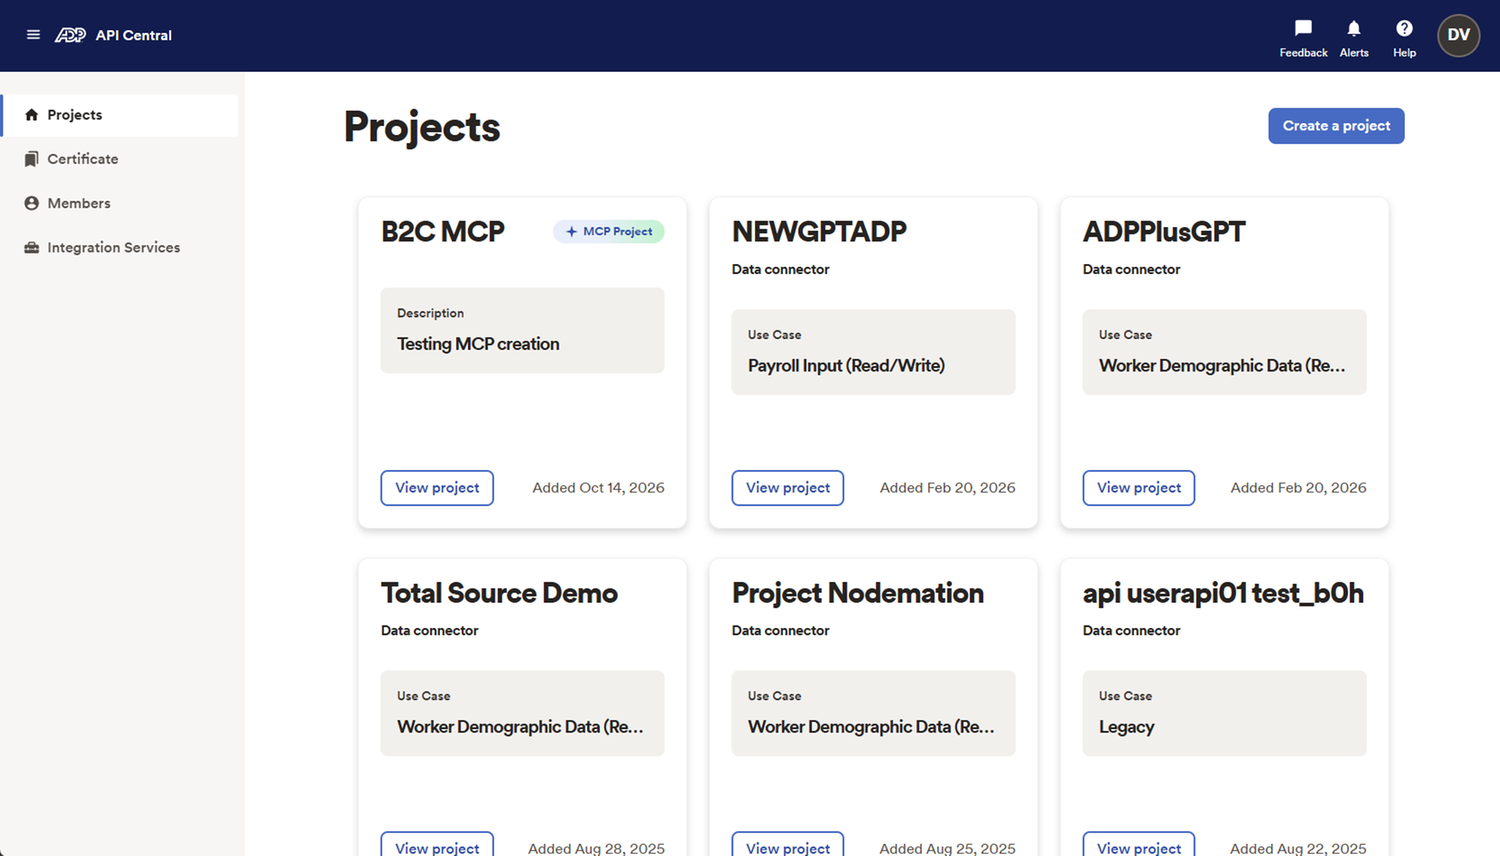Click the Integration Services briefcase icon
Viewport: 1500px width, 856px height.
[x=31, y=247]
